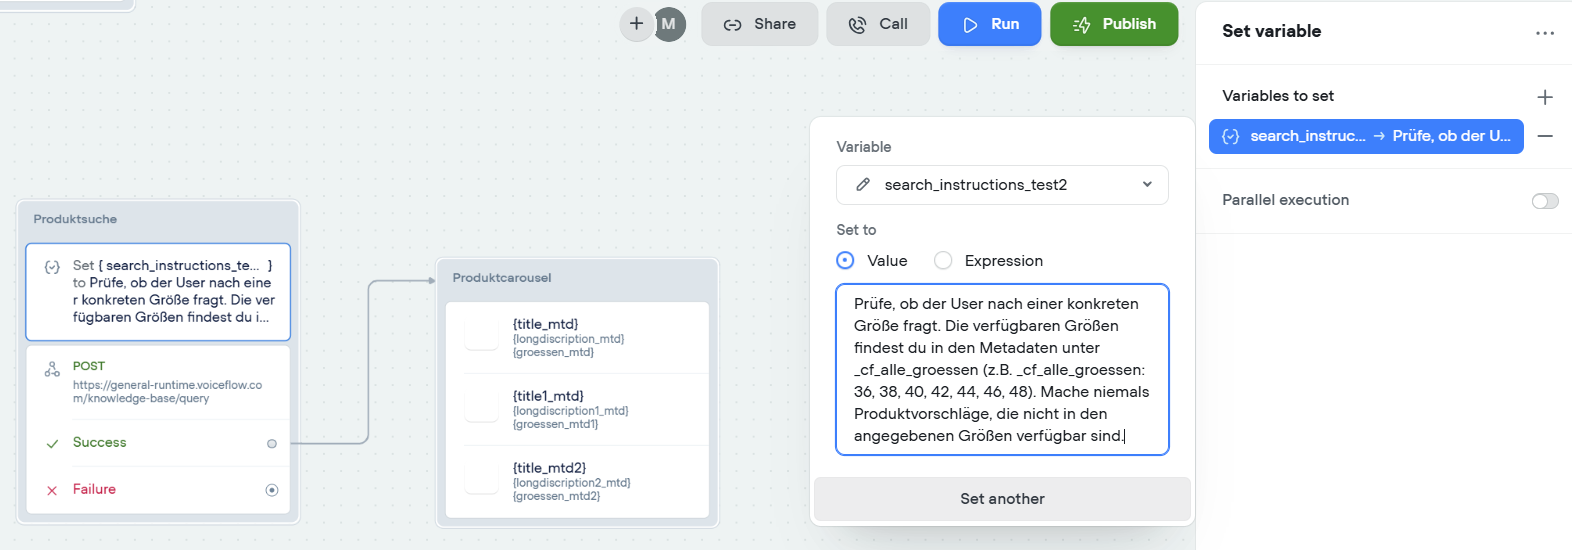
Task: Run the agent
Action: [990, 24]
